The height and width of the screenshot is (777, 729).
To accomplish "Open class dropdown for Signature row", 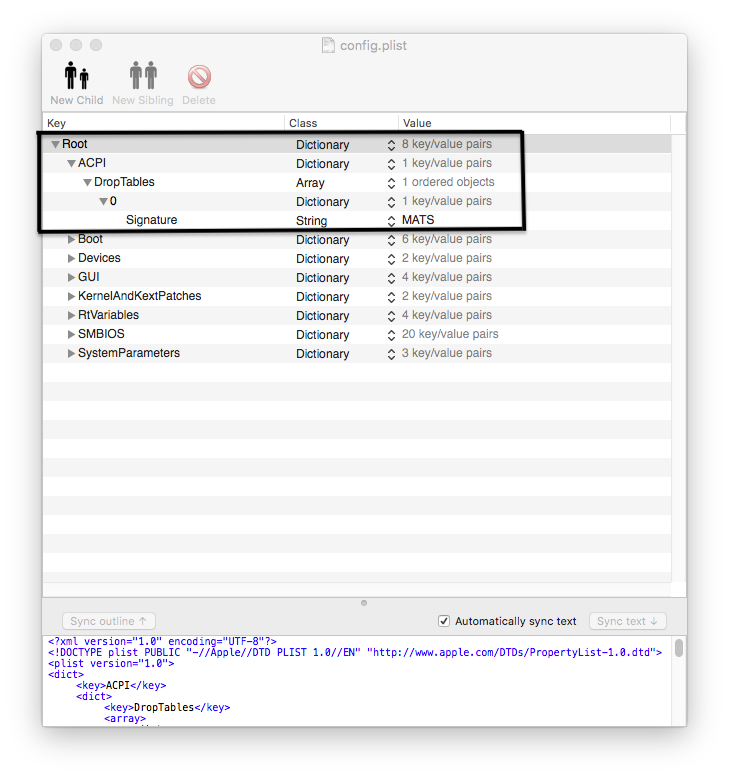I will click(x=391, y=221).
